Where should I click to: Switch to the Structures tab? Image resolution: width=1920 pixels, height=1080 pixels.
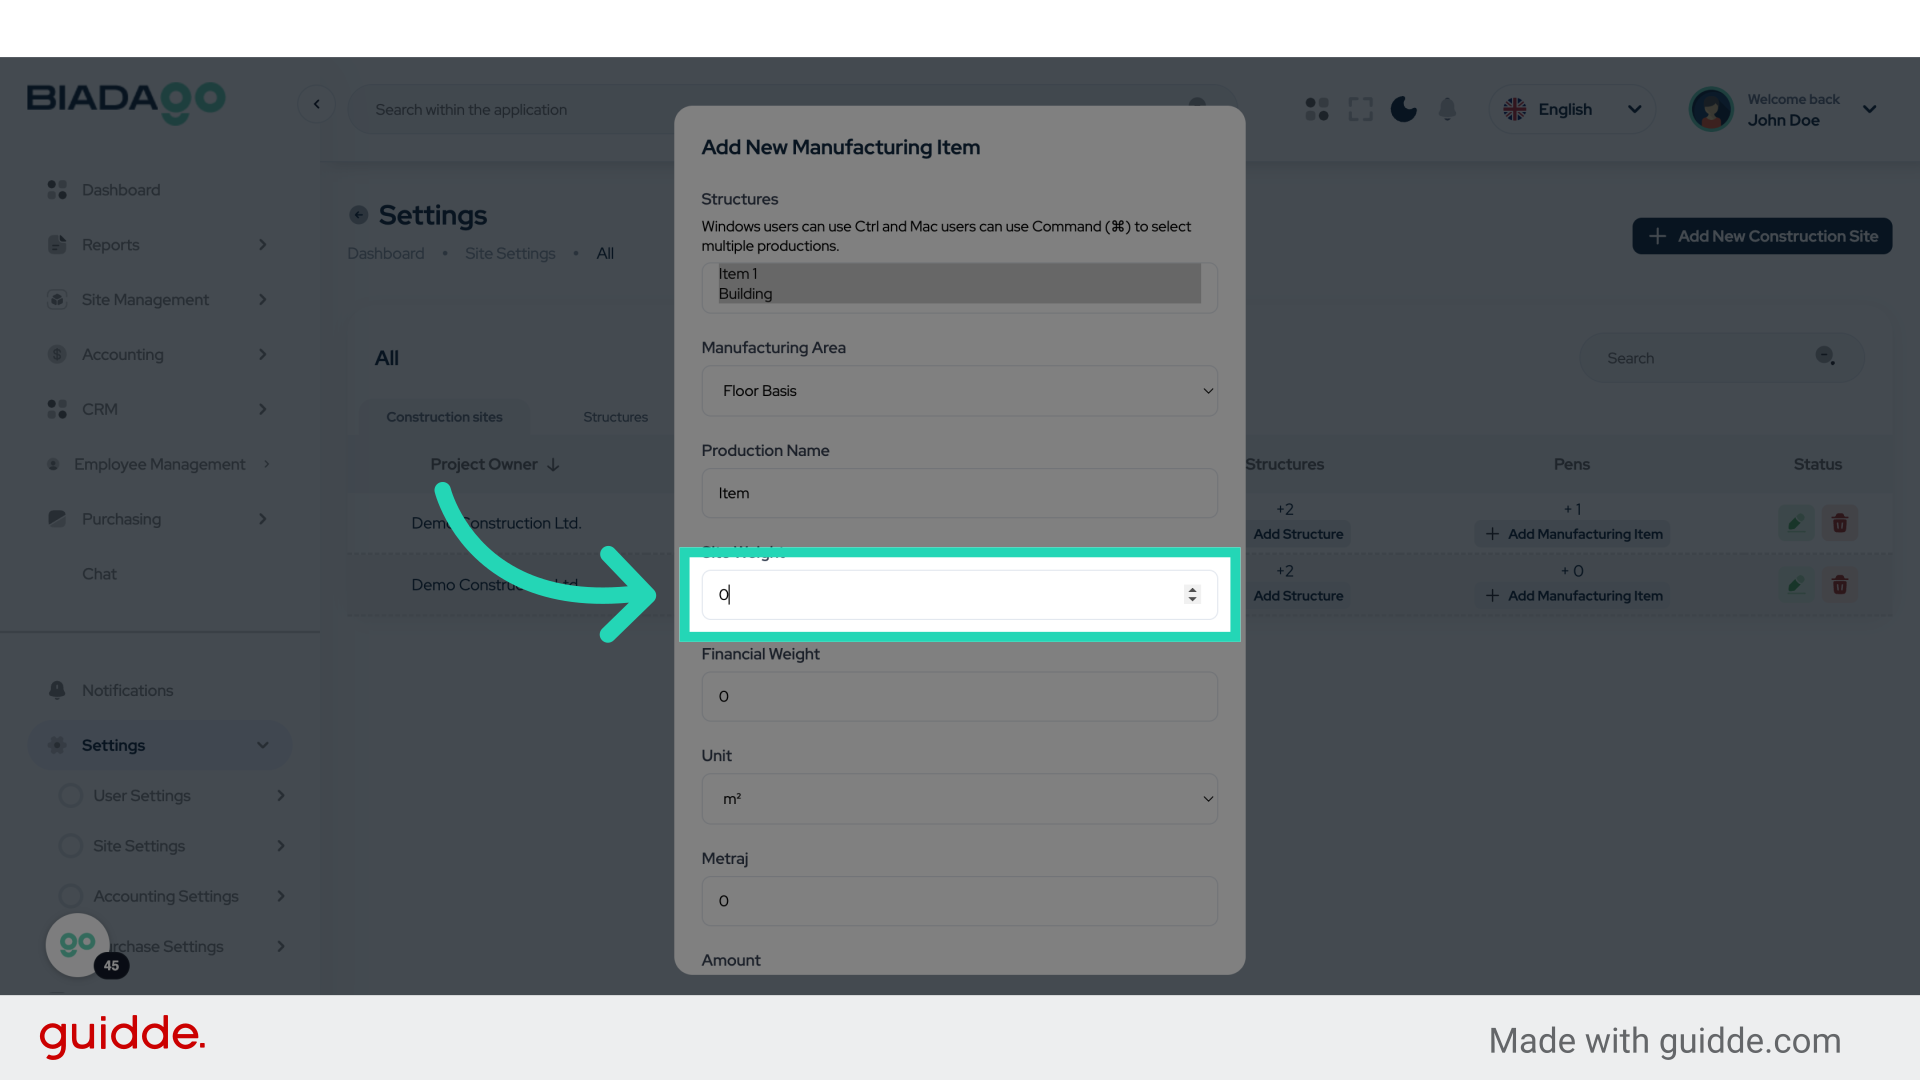615,417
